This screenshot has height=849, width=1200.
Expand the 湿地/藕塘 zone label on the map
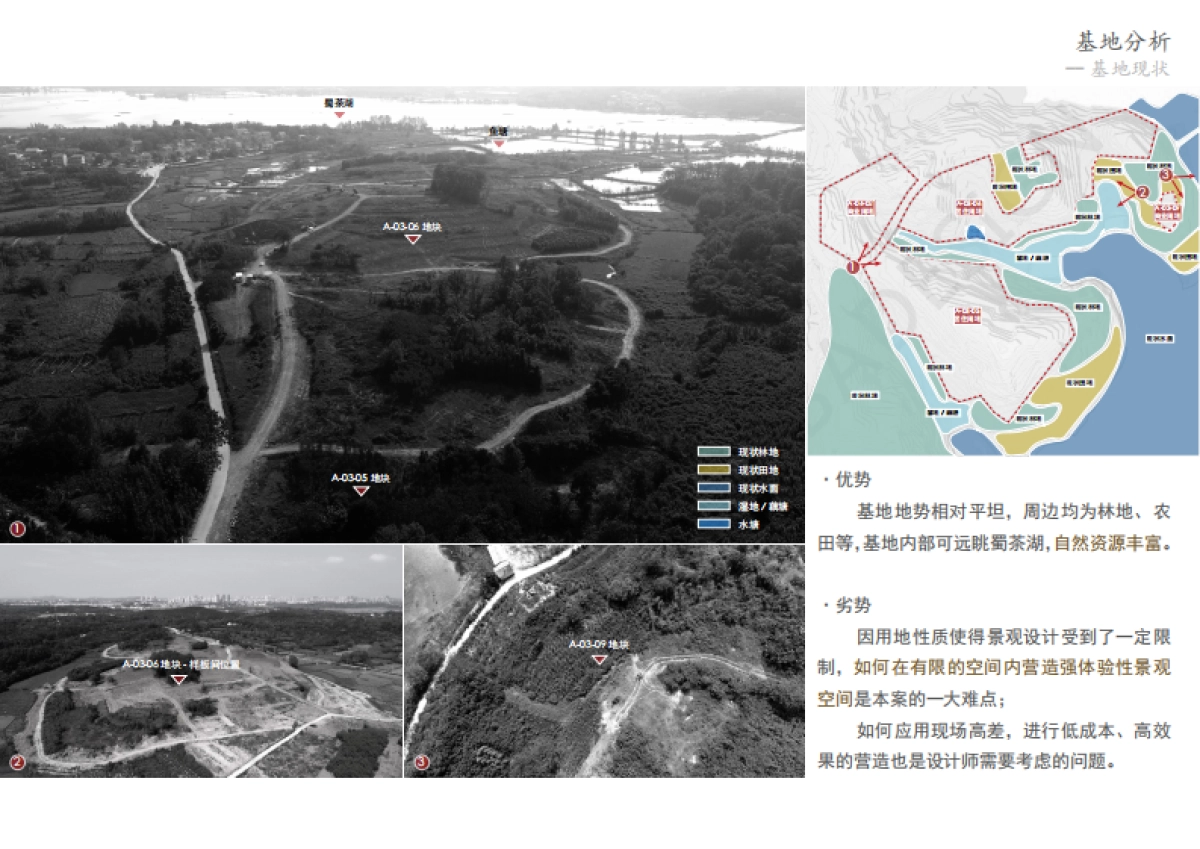pos(1032,257)
